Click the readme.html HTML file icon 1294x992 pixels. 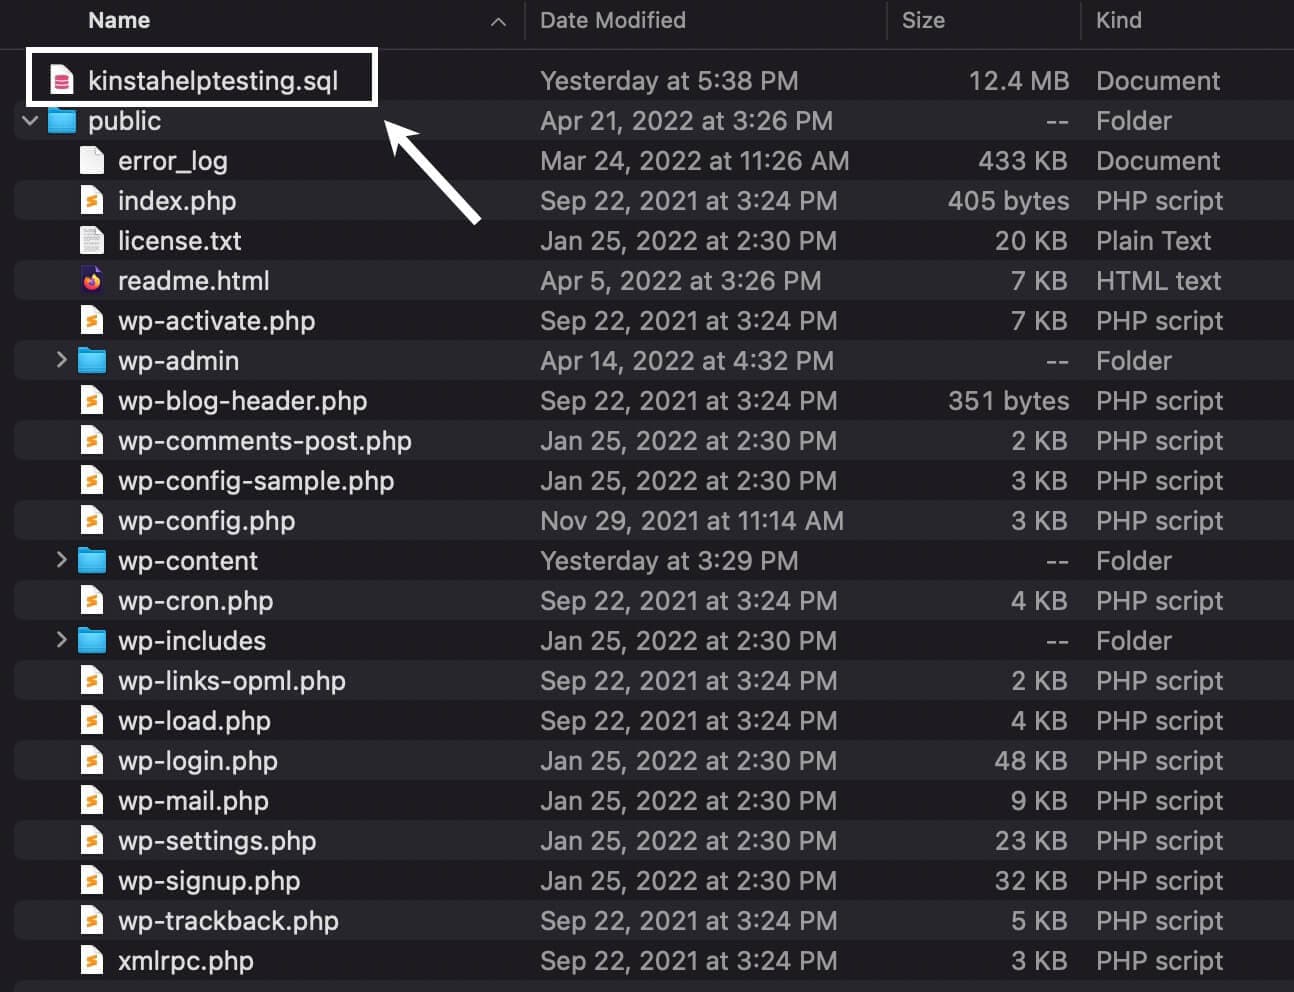click(91, 280)
